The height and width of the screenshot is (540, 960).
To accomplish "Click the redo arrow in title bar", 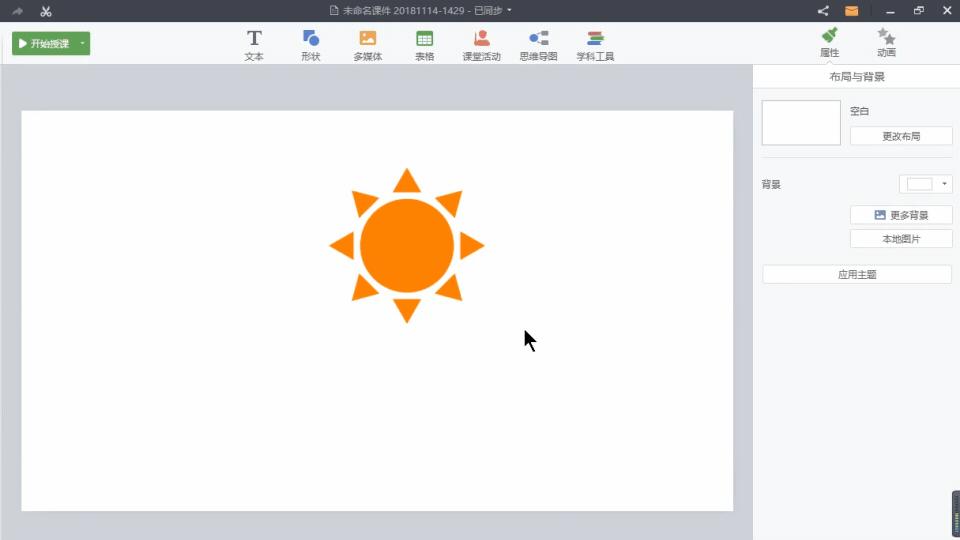I will pyautogui.click(x=17, y=11).
